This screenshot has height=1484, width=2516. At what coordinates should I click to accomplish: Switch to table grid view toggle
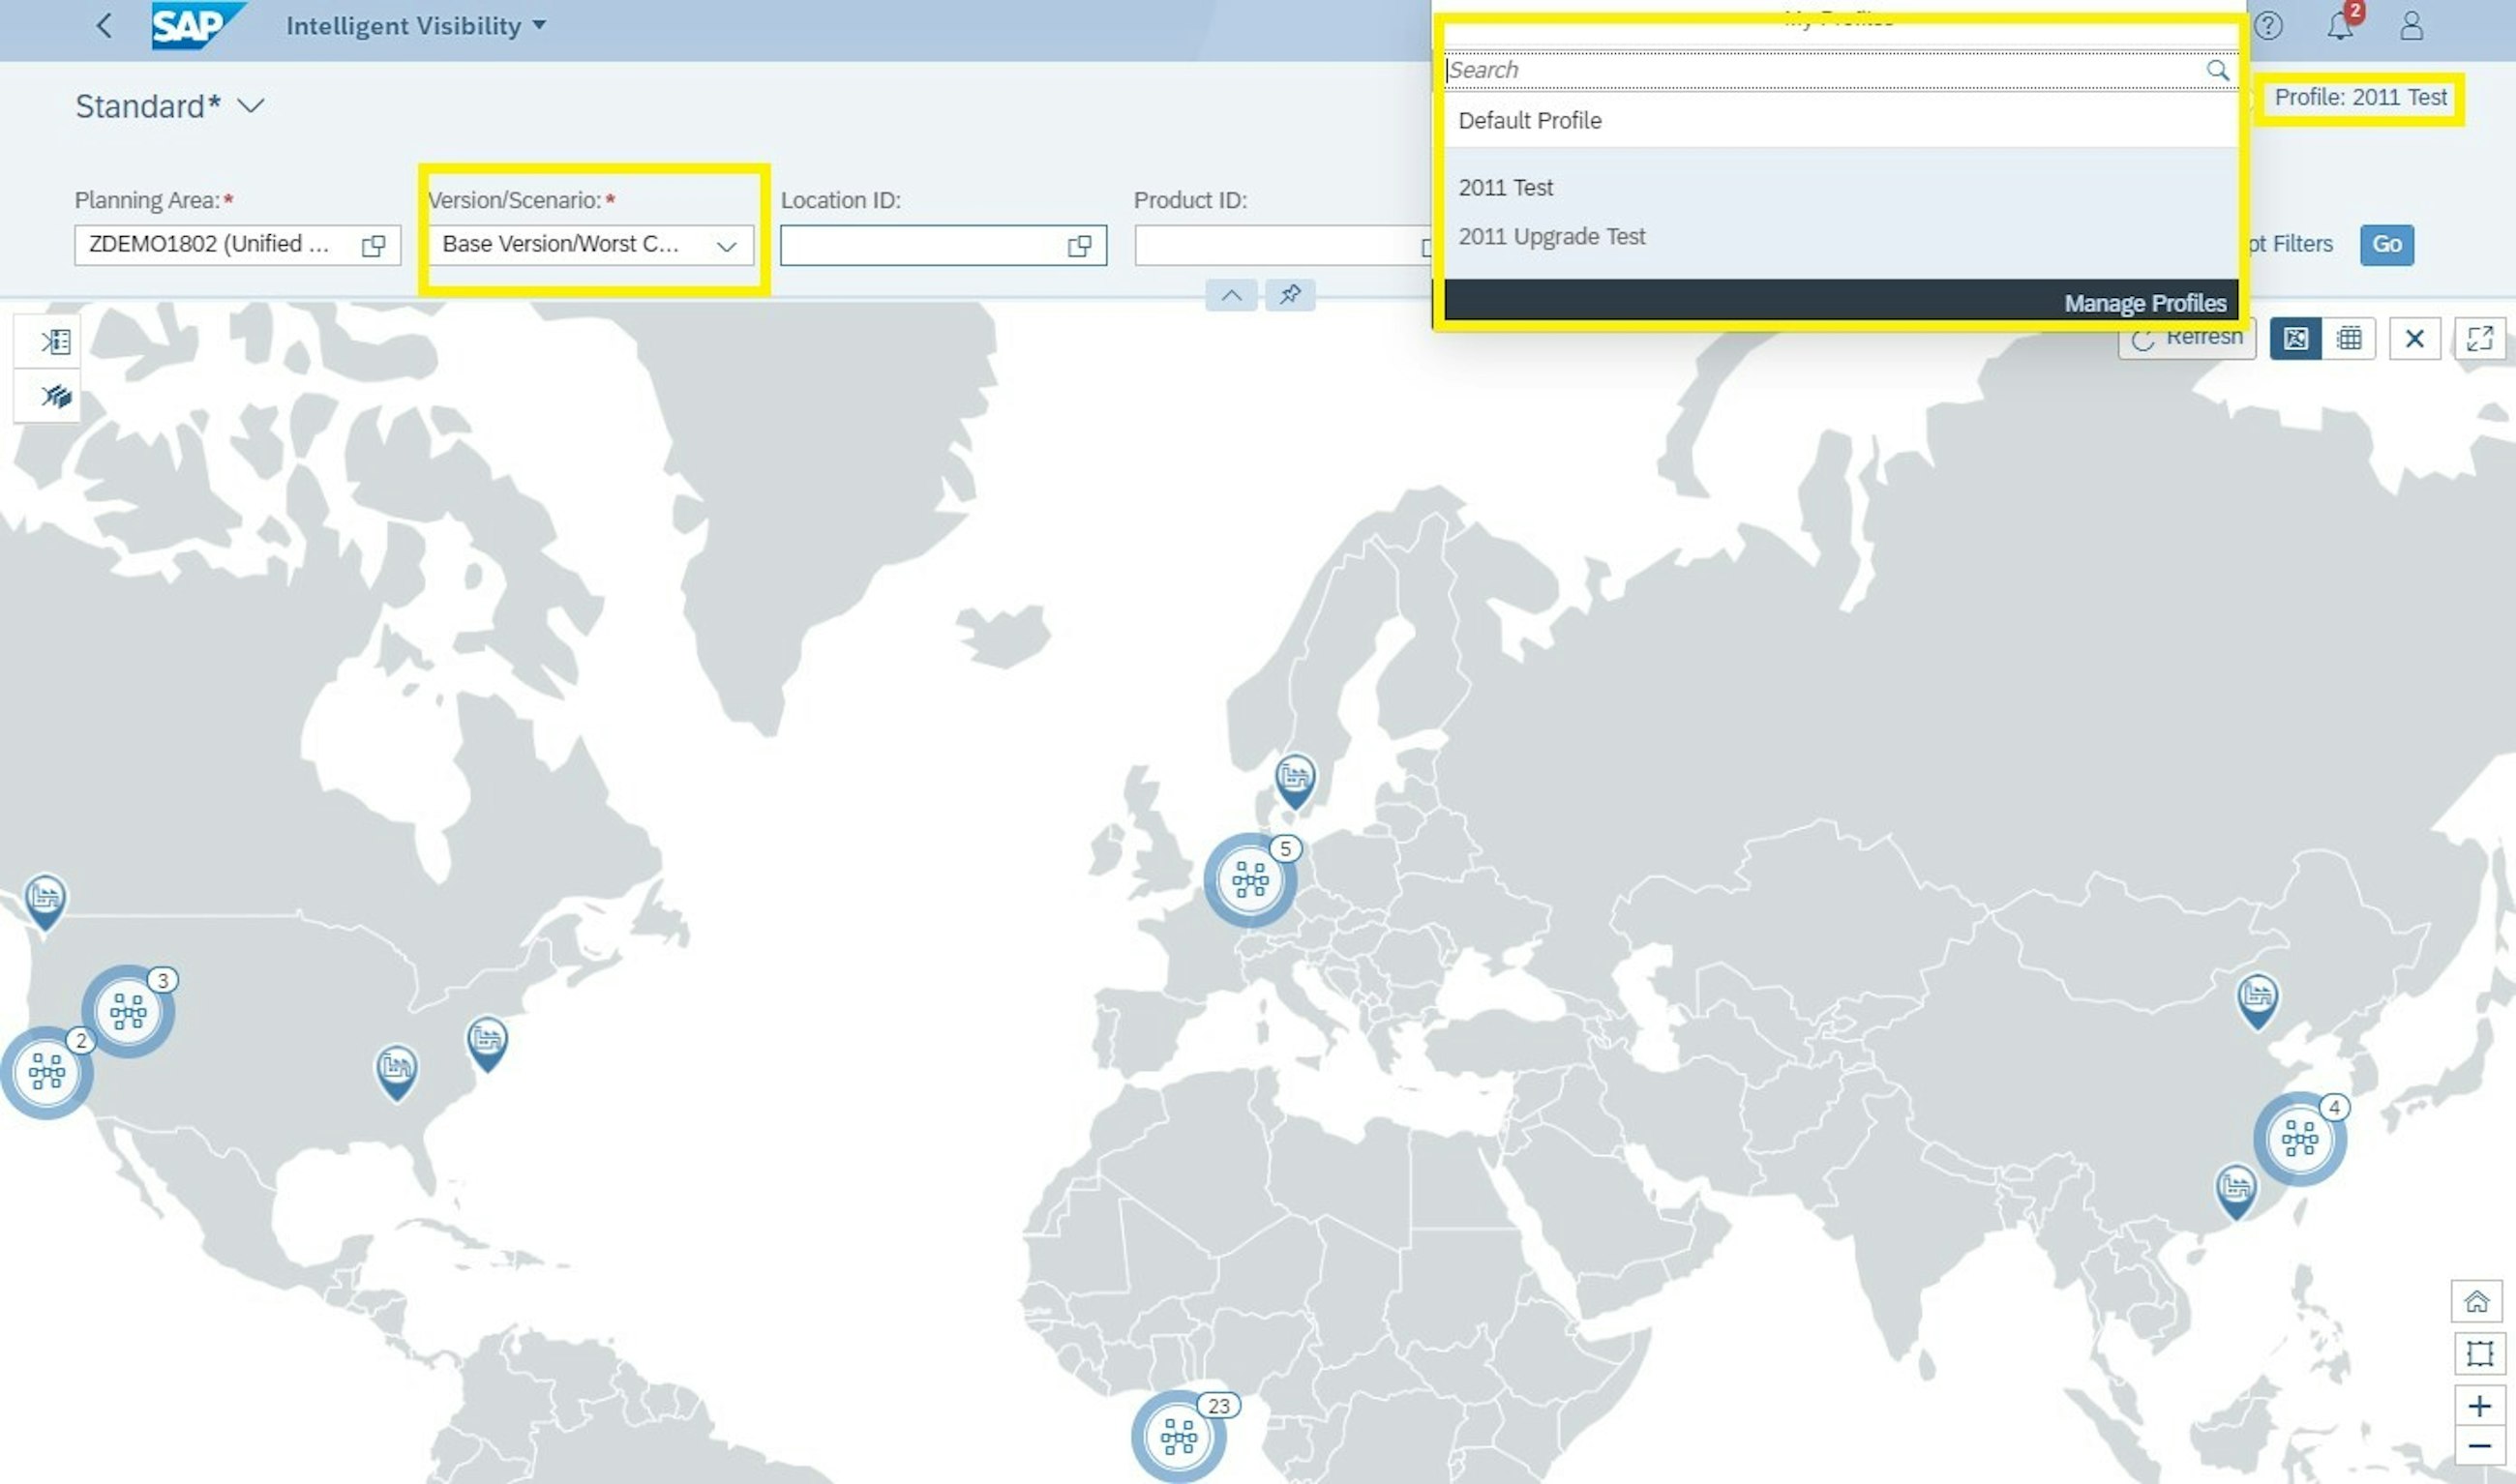coord(2349,338)
